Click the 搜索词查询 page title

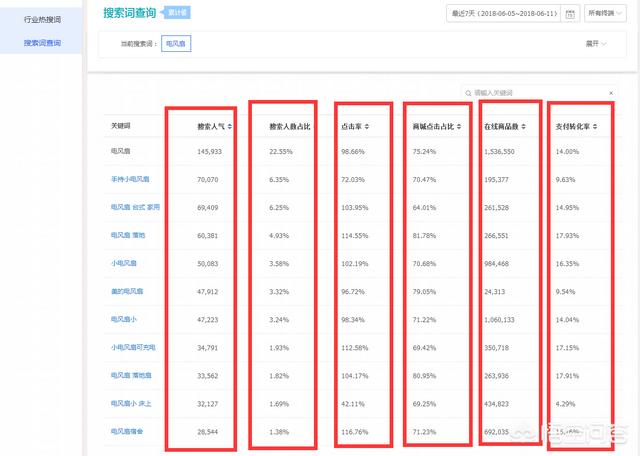(x=129, y=13)
